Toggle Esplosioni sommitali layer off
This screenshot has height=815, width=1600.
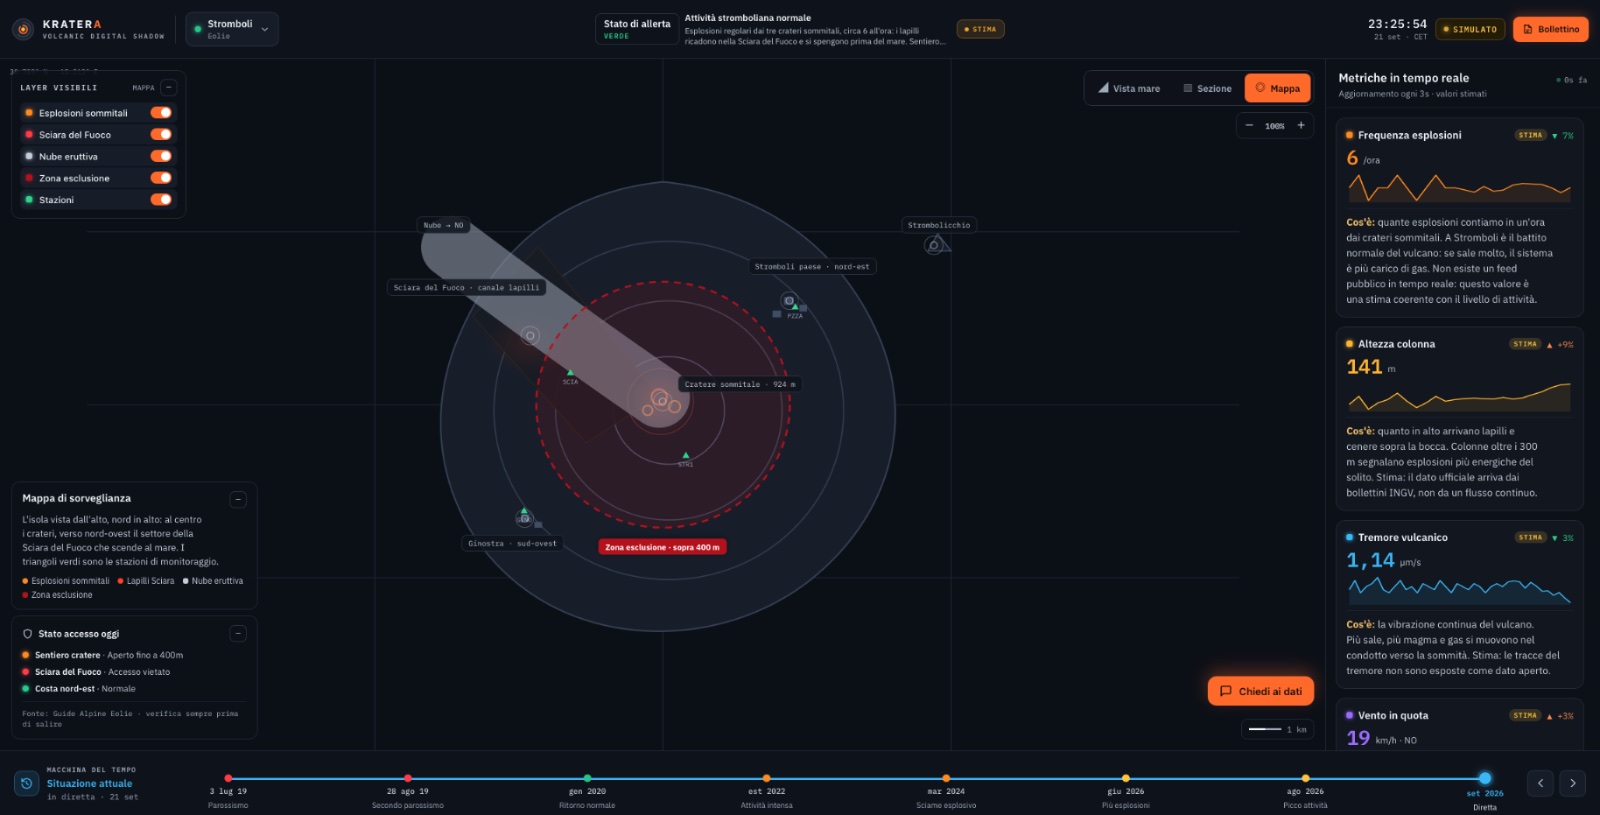161,113
